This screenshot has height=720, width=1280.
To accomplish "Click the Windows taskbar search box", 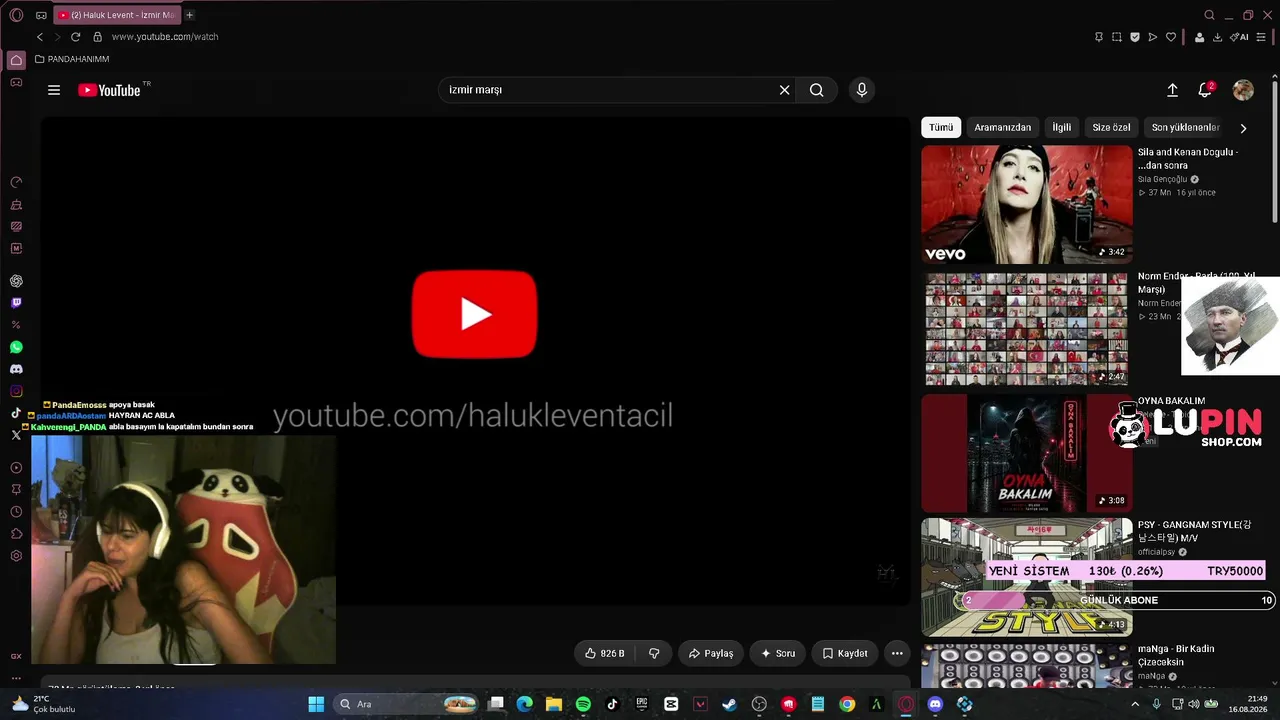I will pos(406,704).
